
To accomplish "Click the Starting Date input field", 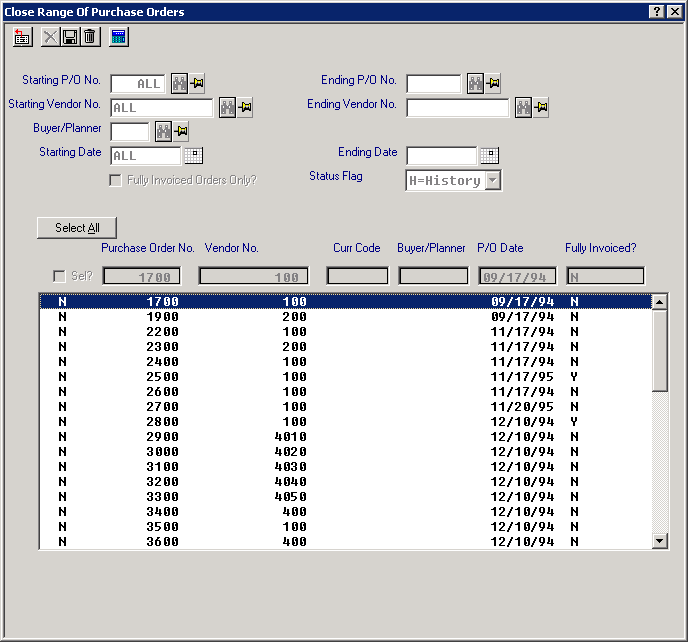I will coord(146,156).
